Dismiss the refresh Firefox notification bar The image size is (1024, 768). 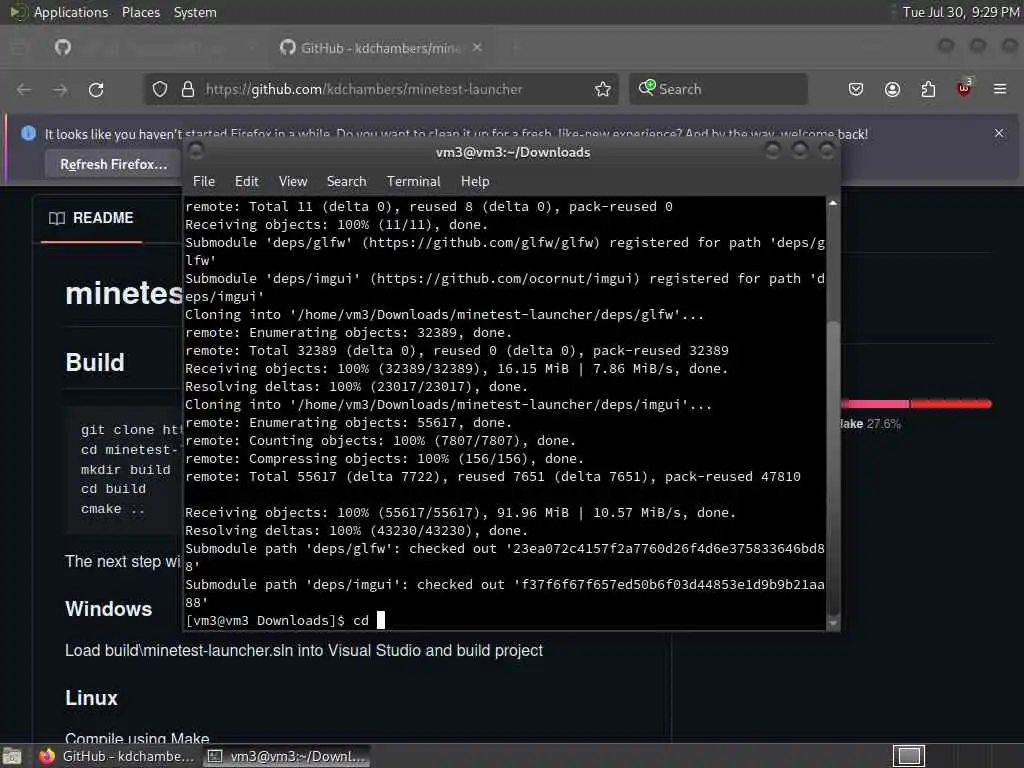tap(999, 133)
